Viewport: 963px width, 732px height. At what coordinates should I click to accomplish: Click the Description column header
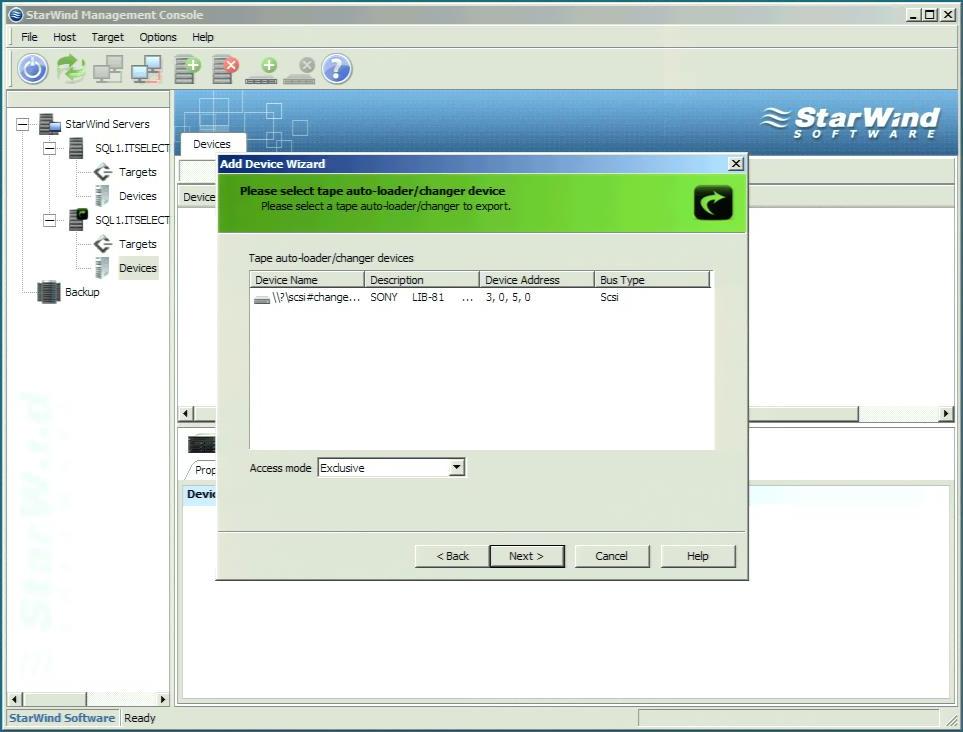click(421, 279)
